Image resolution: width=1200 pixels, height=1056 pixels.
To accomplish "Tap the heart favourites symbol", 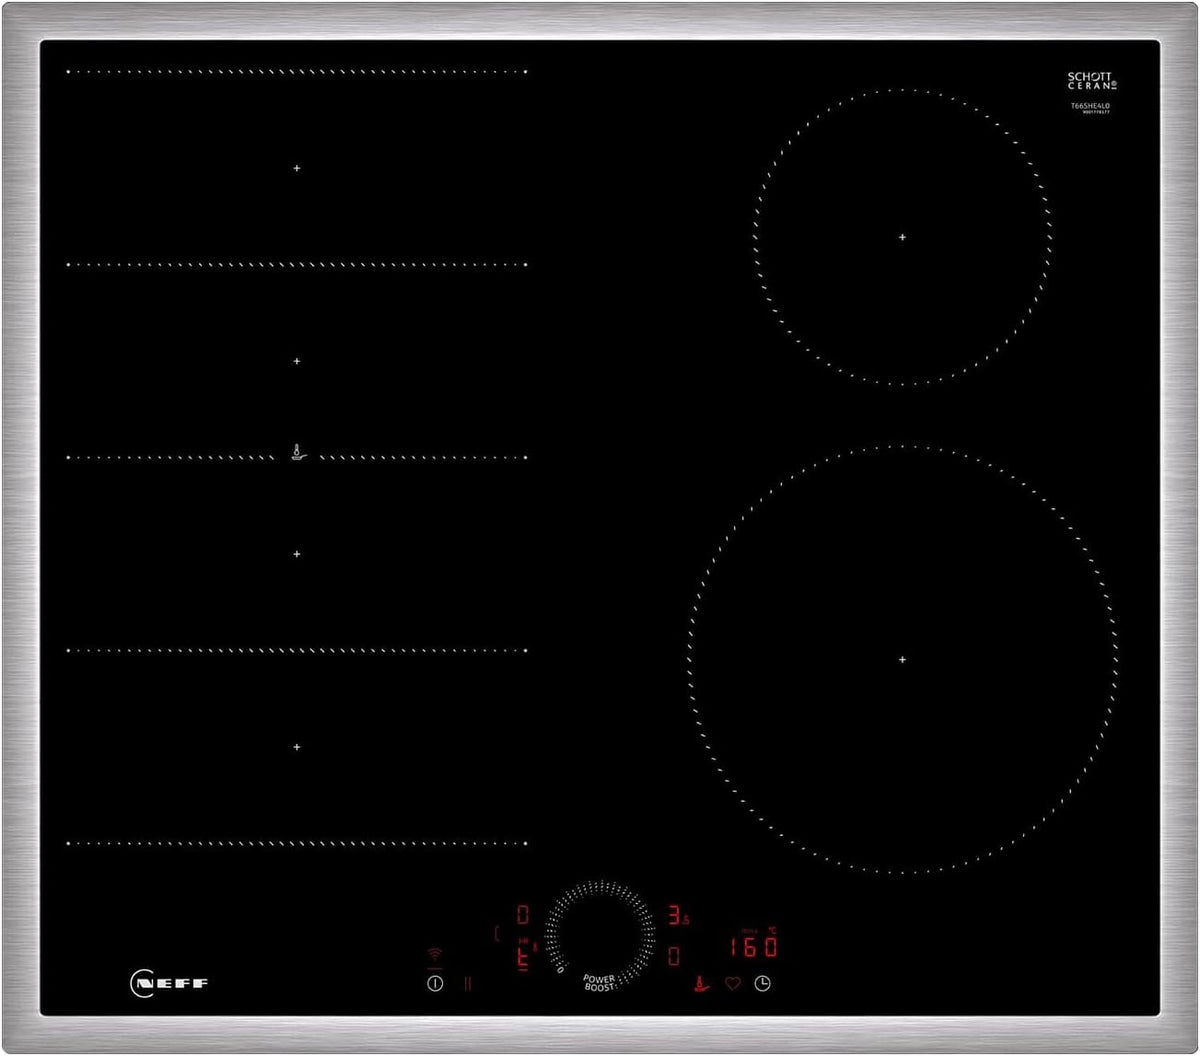I will (x=732, y=984).
